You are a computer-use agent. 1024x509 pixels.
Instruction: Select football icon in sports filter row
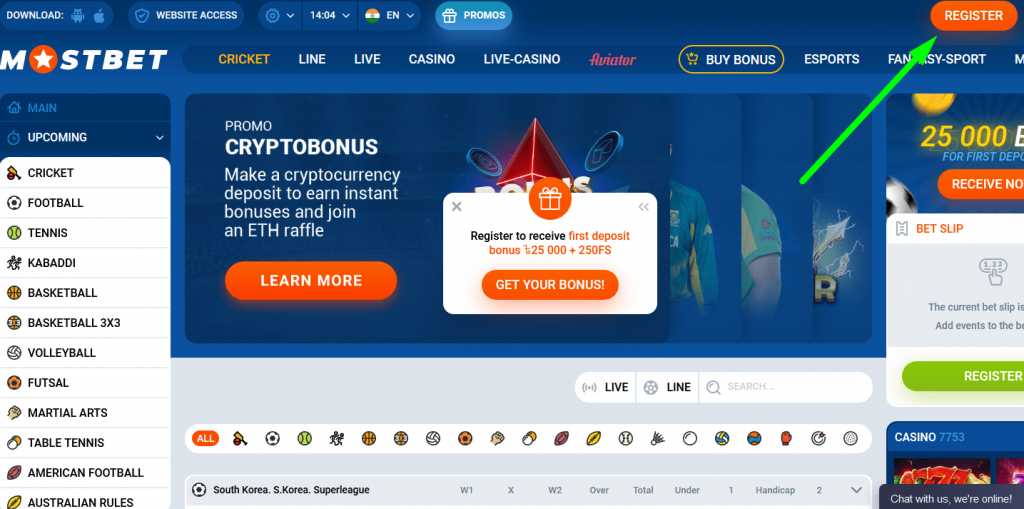click(272, 438)
